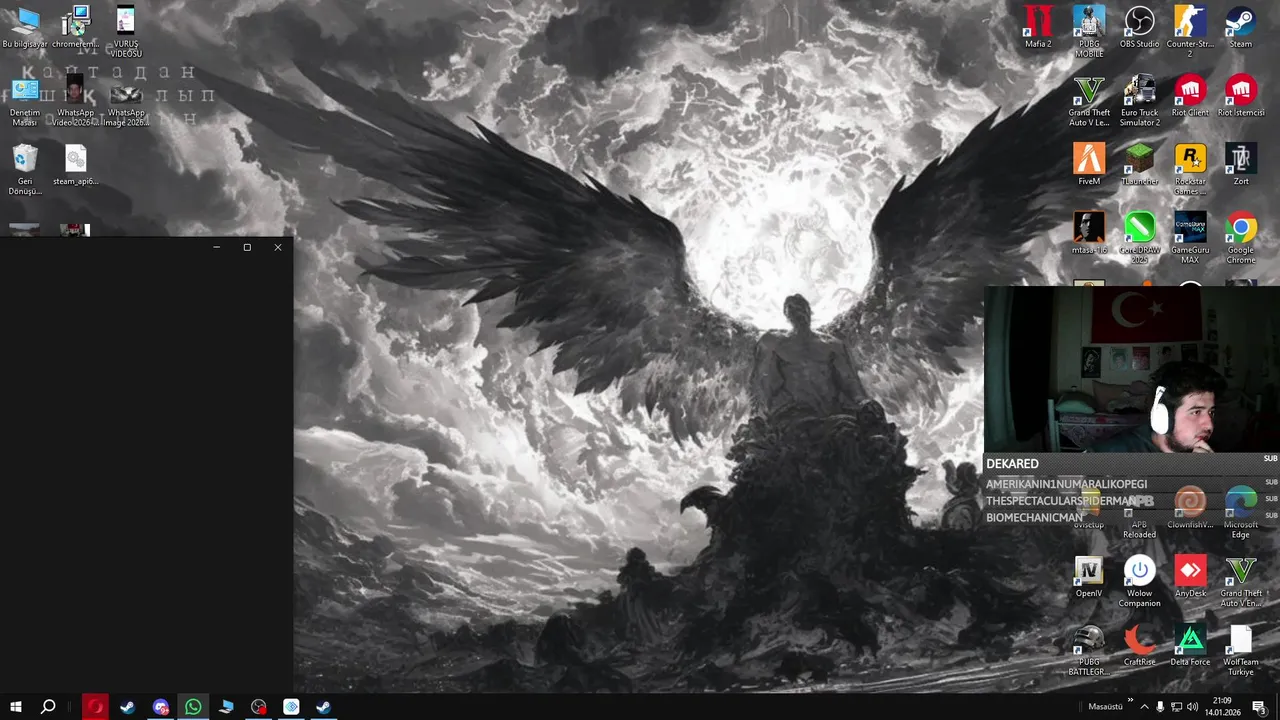Viewport: 1280px width, 720px height.
Task: Open the notification center icon
Action: point(1259,707)
